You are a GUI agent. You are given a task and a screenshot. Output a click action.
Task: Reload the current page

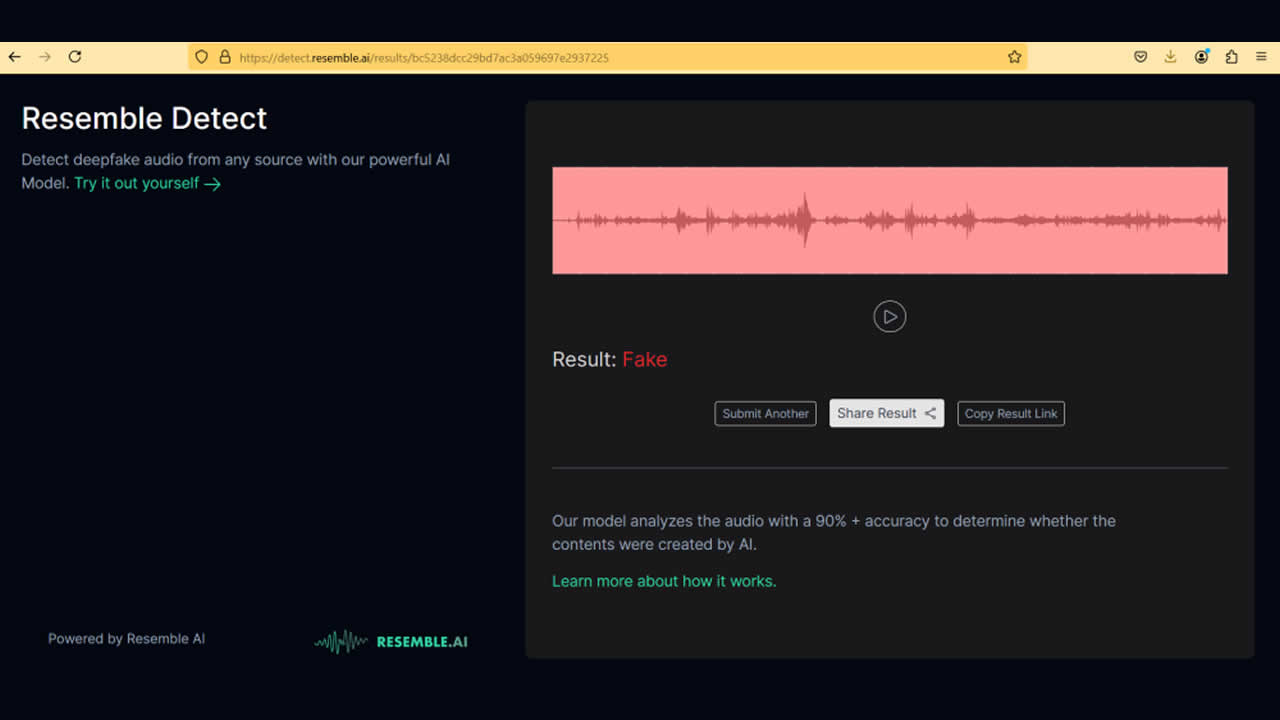click(x=75, y=57)
